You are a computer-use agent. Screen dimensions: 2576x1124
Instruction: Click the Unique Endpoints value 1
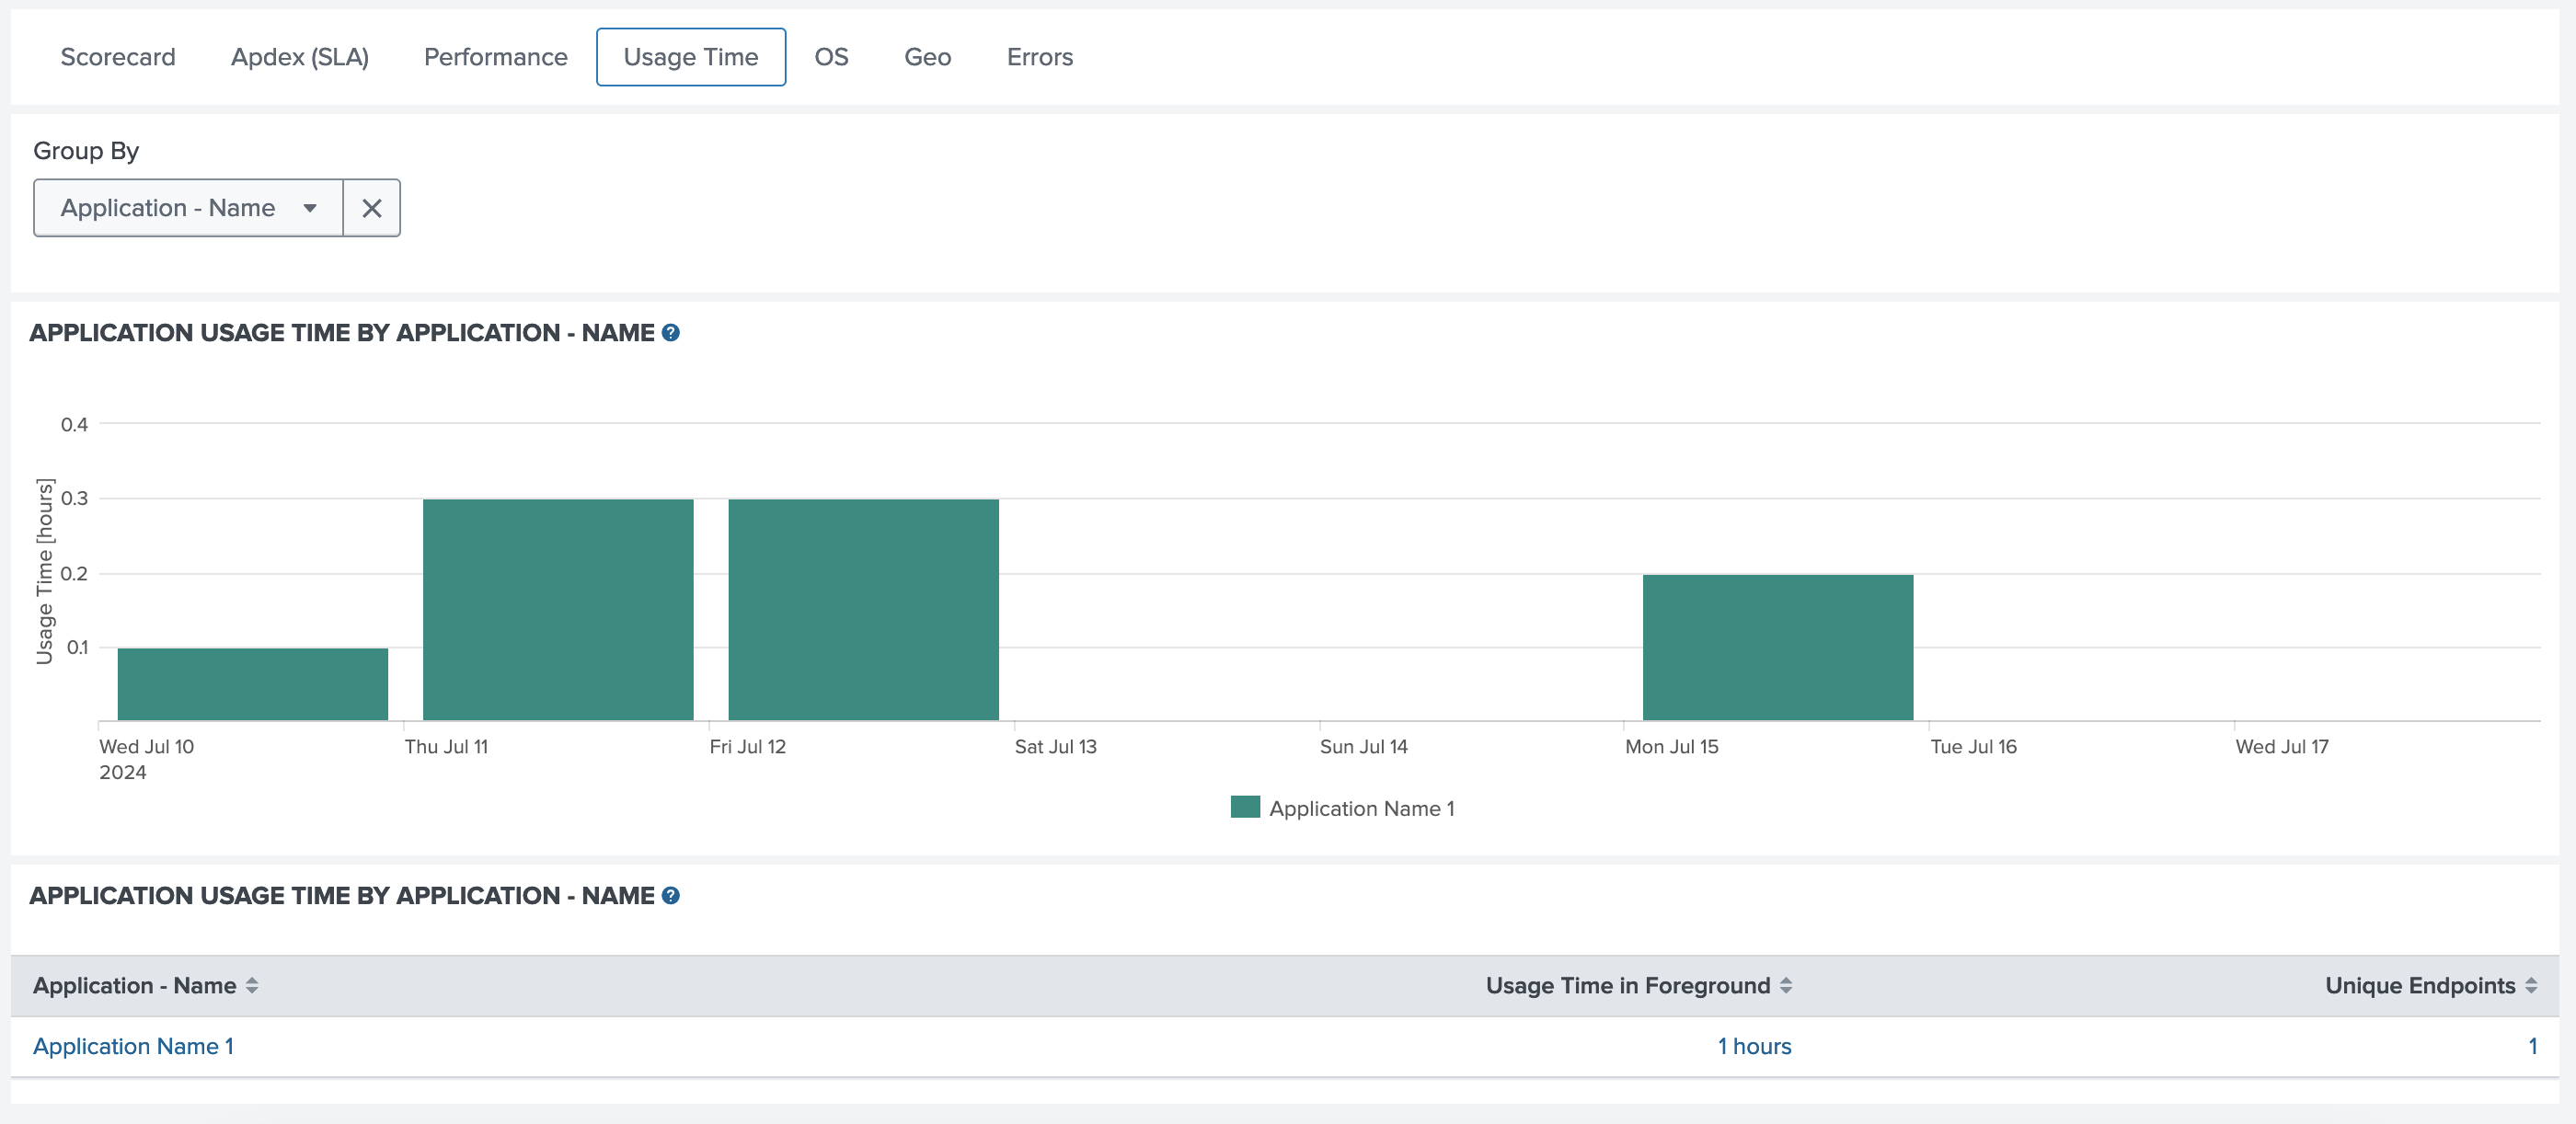tap(2532, 1046)
